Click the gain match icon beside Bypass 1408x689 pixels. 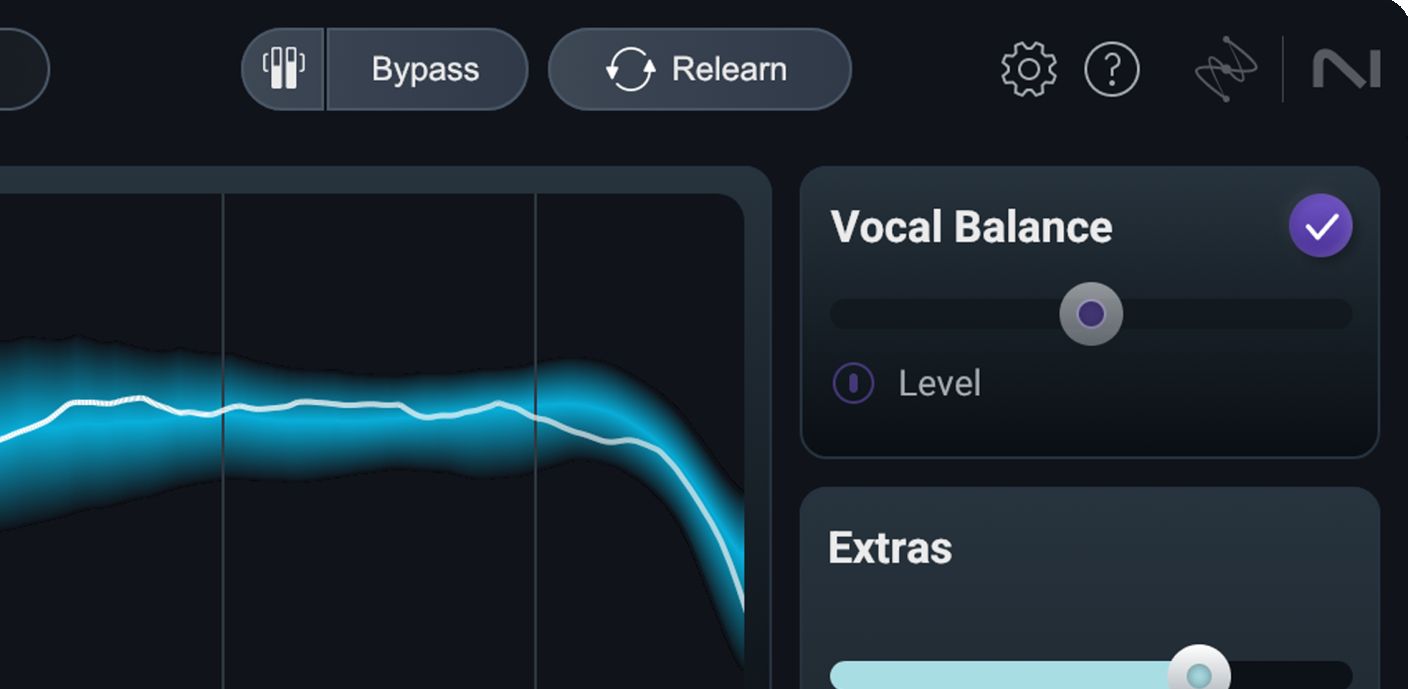pyautogui.click(x=284, y=69)
